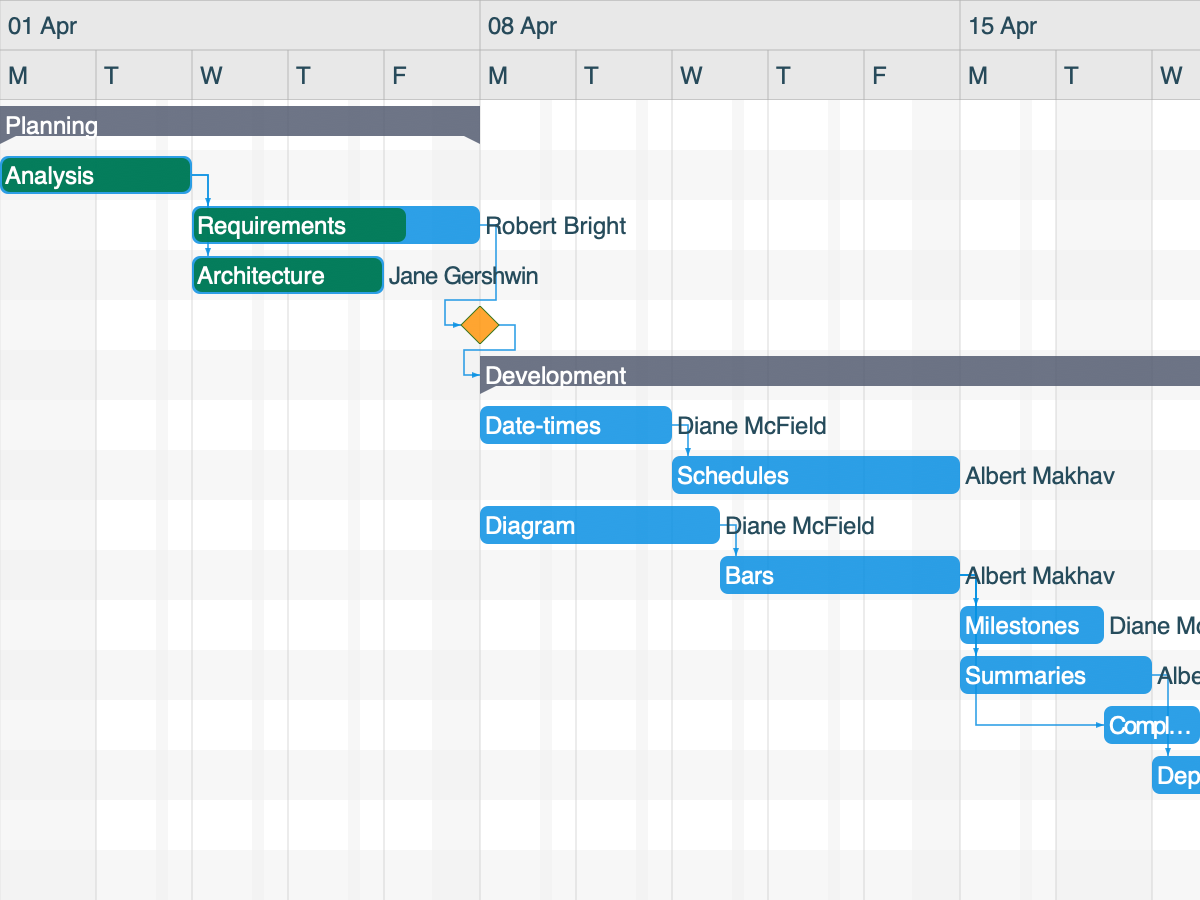Click the 15 Apr week header
This screenshot has height=900, width=1200.
[1080, 25]
